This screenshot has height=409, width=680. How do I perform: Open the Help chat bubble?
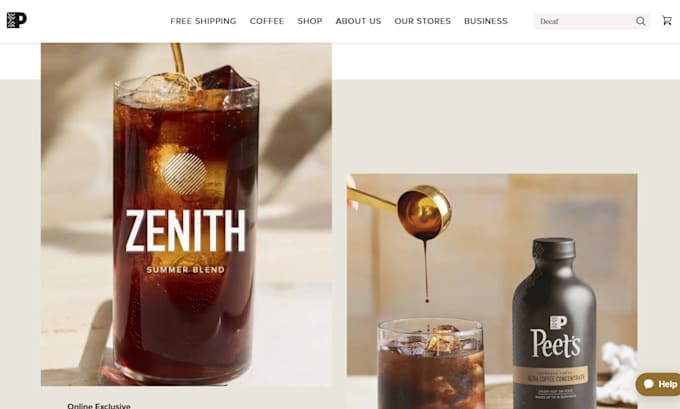pos(659,384)
